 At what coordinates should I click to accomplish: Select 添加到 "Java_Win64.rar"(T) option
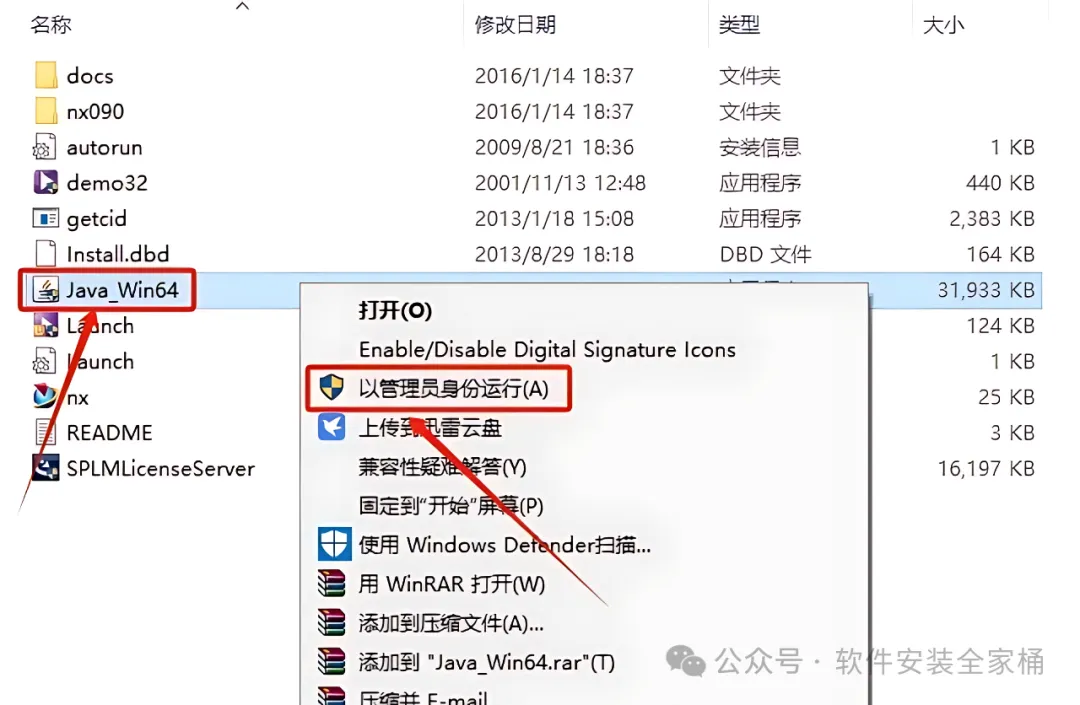(486, 662)
